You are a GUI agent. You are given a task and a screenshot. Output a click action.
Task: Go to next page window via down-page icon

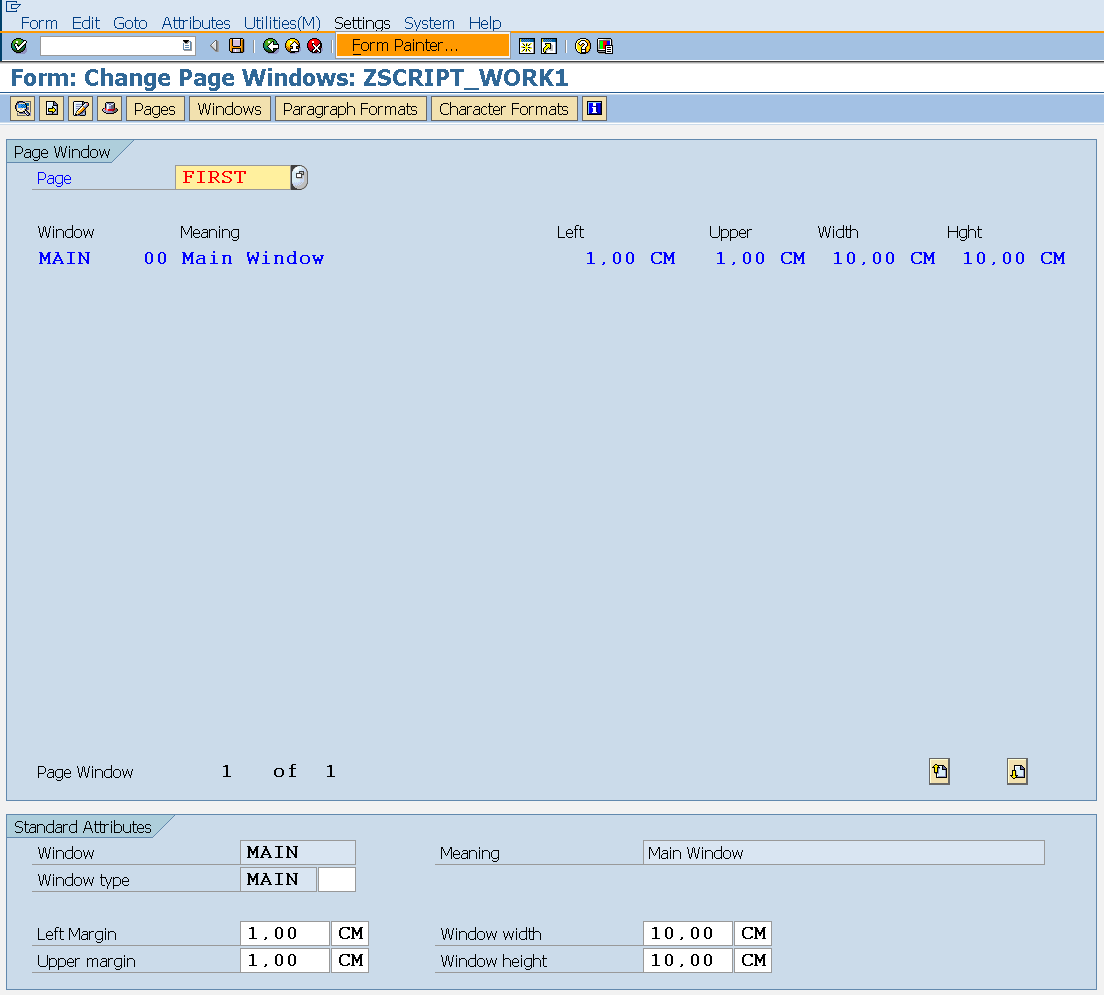pyautogui.click(x=1017, y=771)
